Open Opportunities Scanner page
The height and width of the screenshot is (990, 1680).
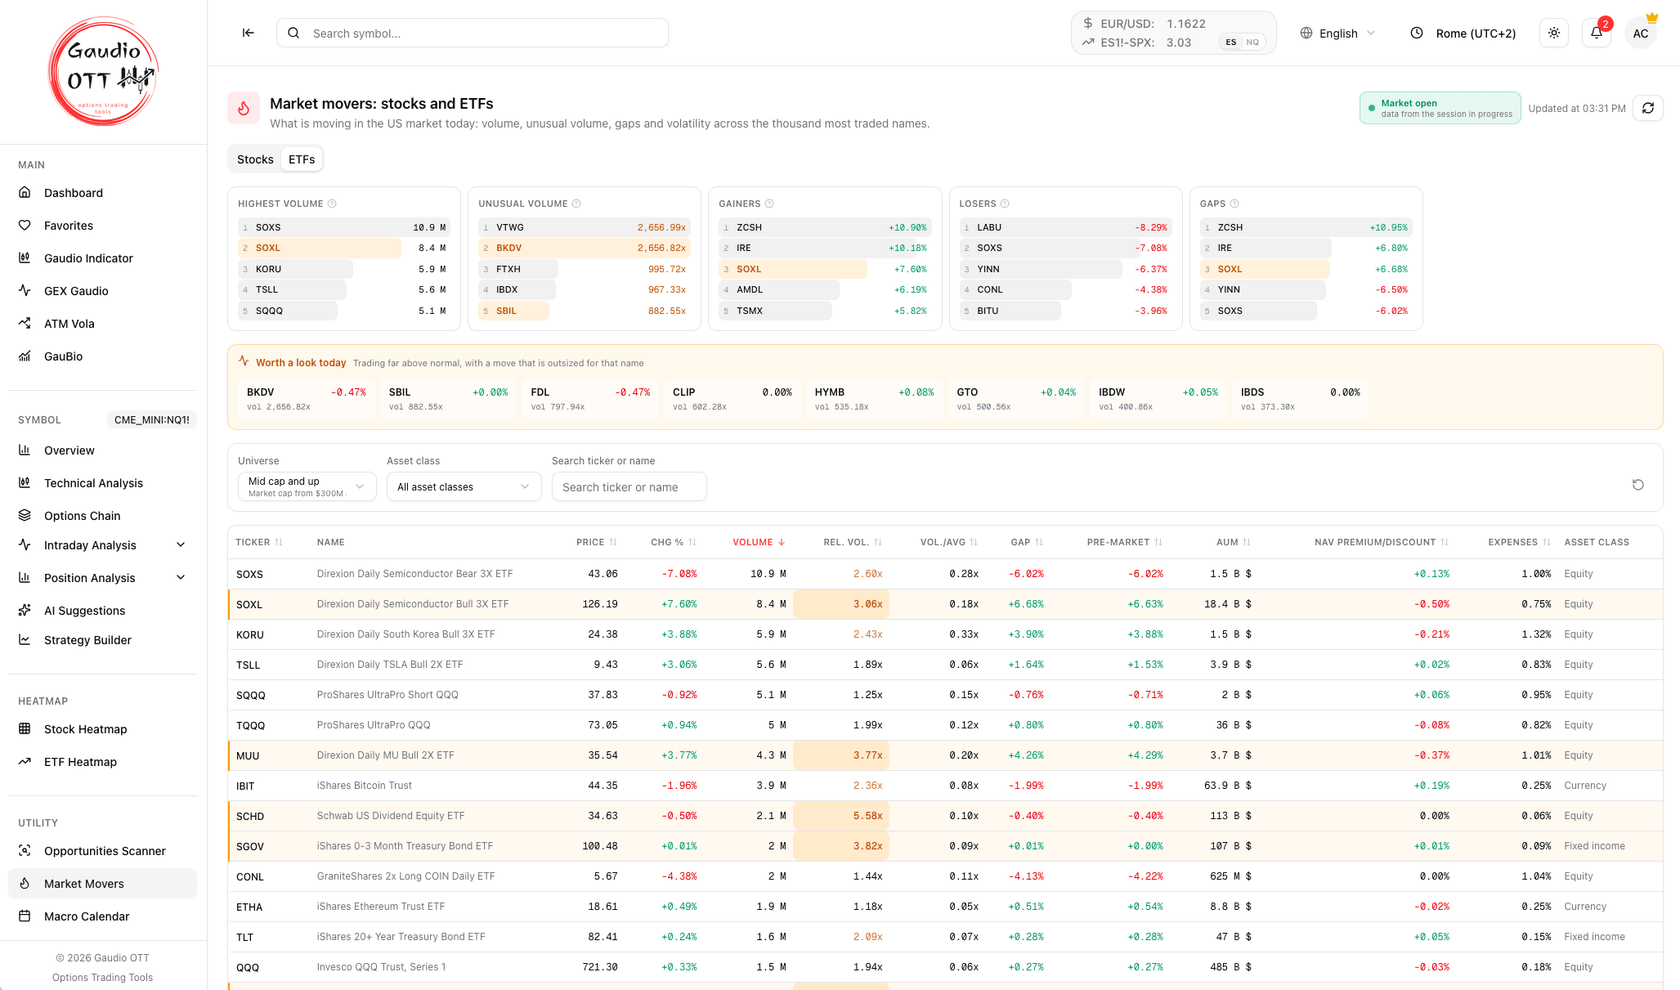(102, 851)
